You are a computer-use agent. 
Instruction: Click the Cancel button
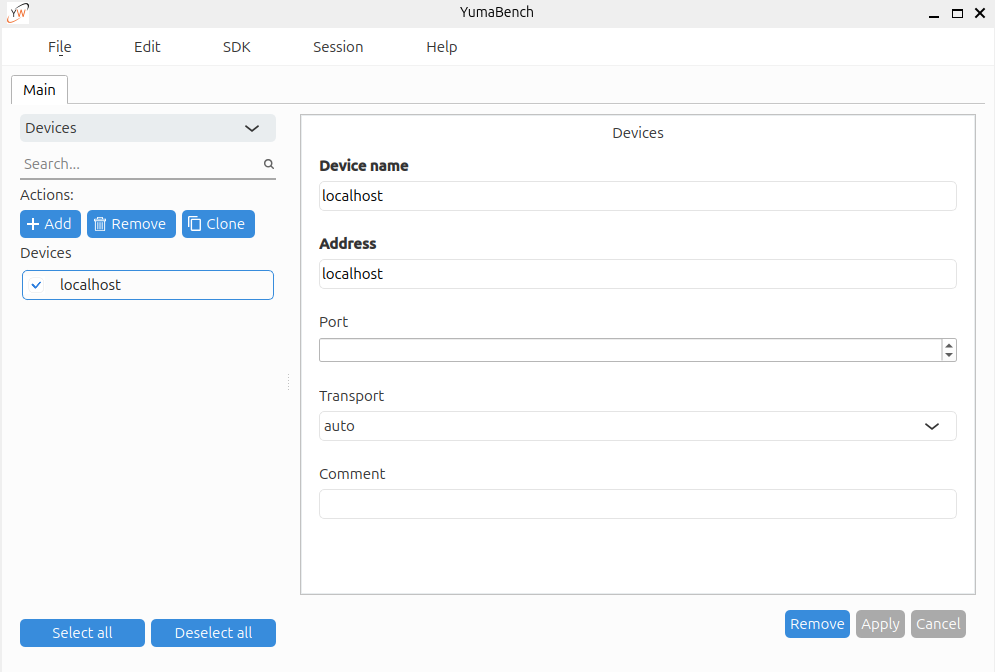(938, 624)
